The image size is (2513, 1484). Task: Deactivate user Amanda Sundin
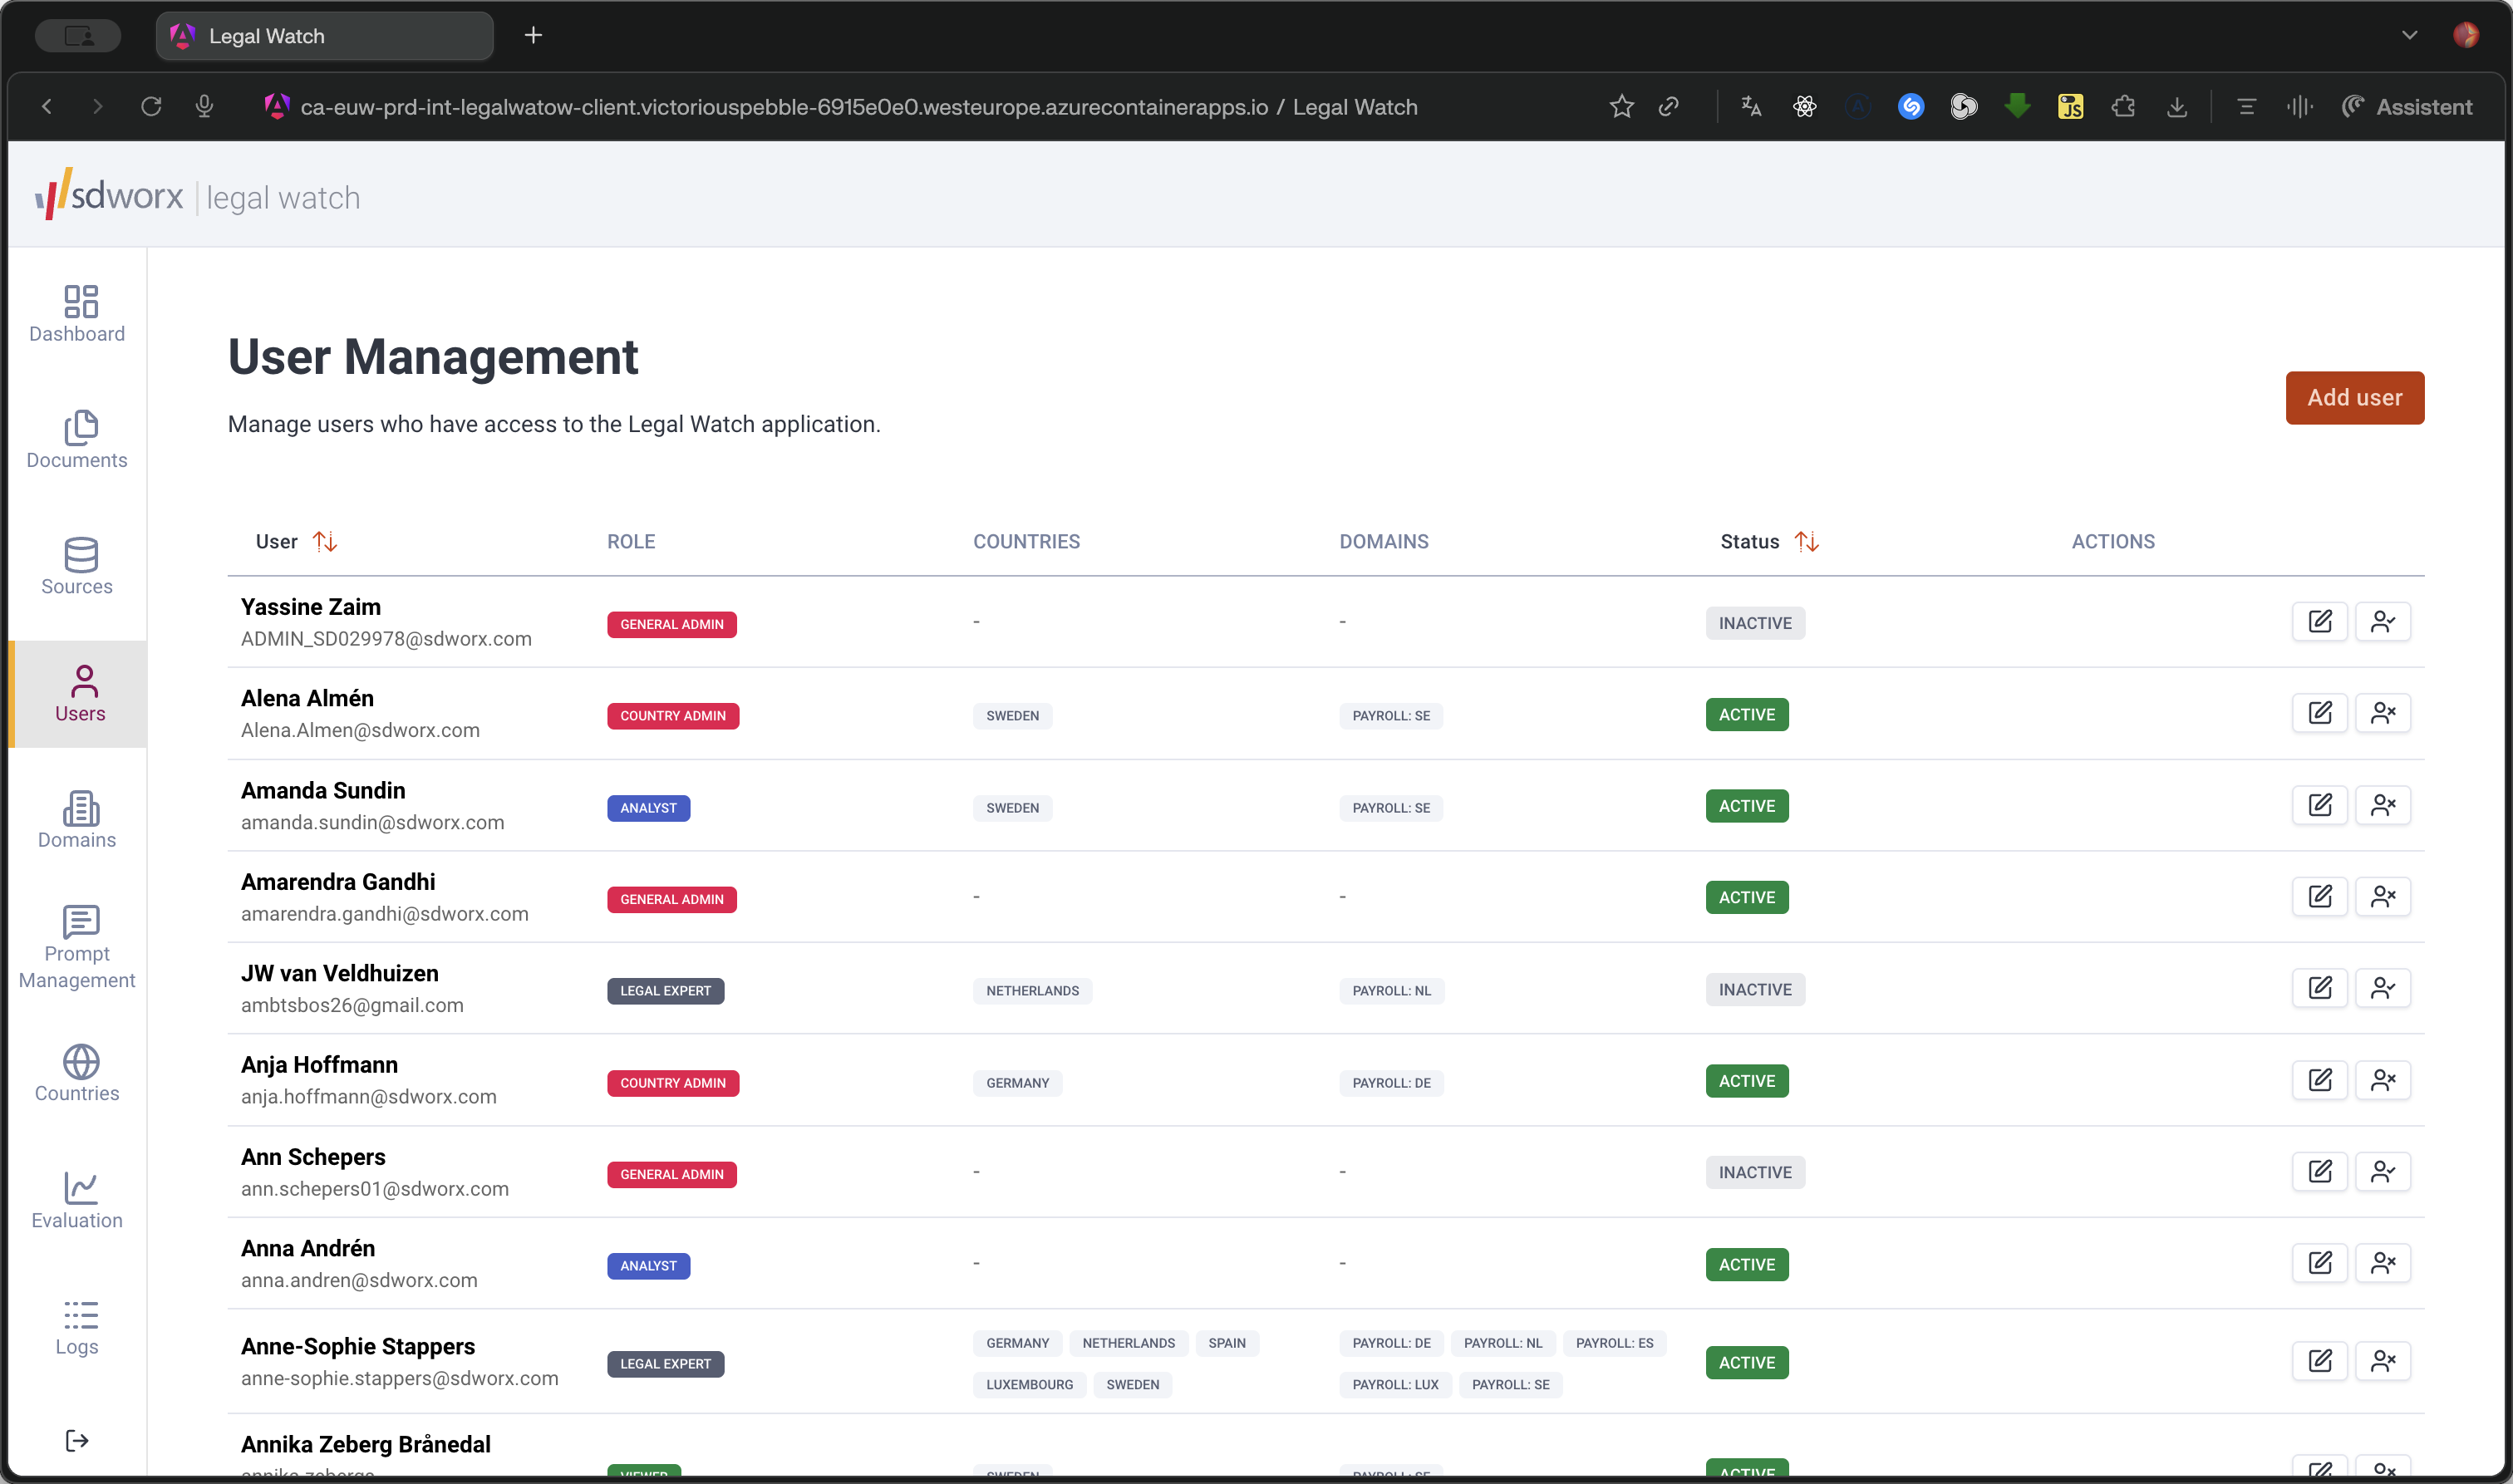(2383, 805)
